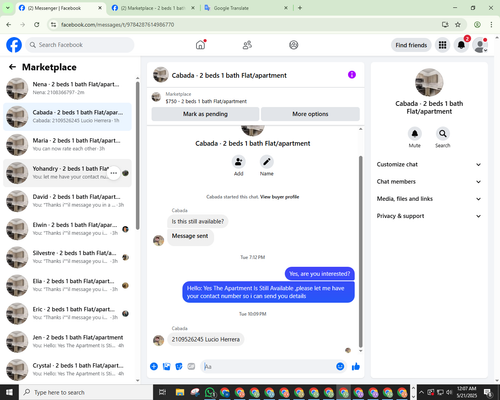Open Chrome's three-dot menu
This screenshot has width=500, height=400.
coord(491,25)
